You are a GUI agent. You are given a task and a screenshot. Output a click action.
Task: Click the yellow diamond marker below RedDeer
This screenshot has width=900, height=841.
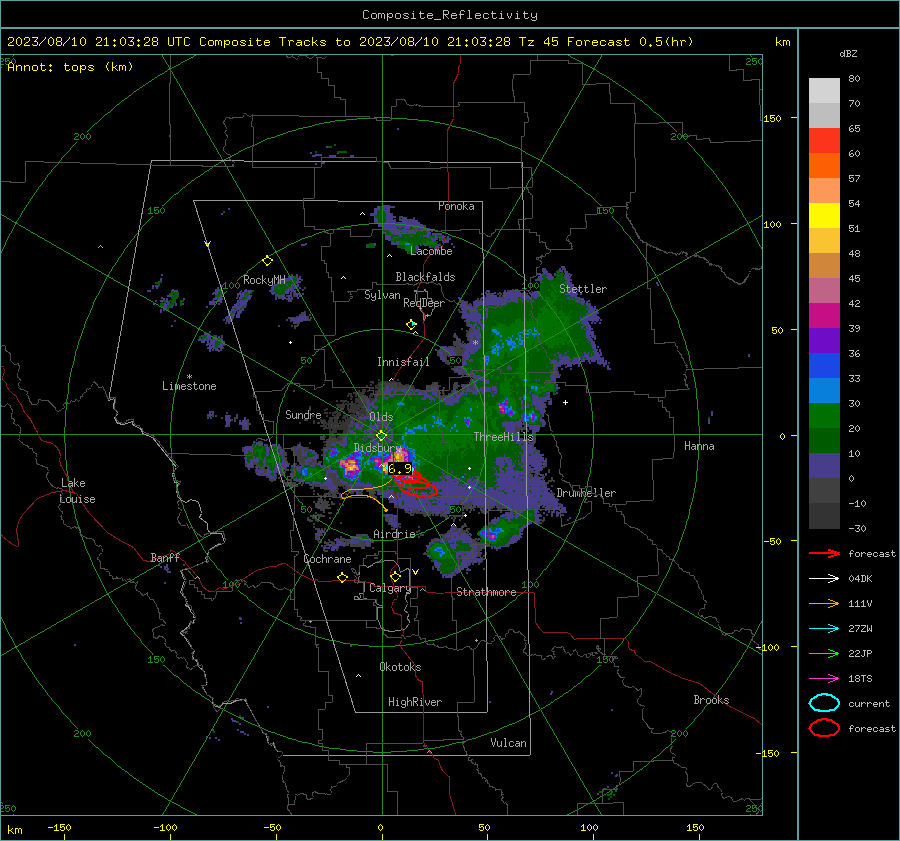pyautogui.click(x=411, y=324)
